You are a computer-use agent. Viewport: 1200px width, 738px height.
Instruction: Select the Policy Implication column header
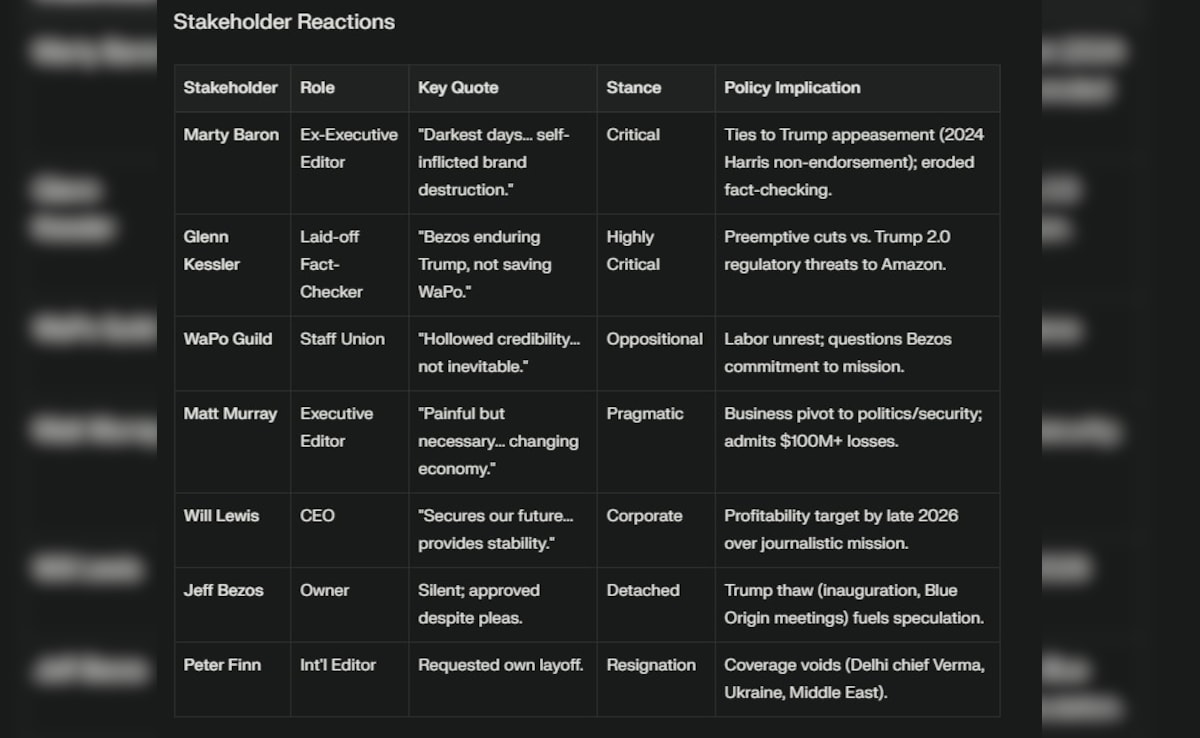click(x=792, y=88)
